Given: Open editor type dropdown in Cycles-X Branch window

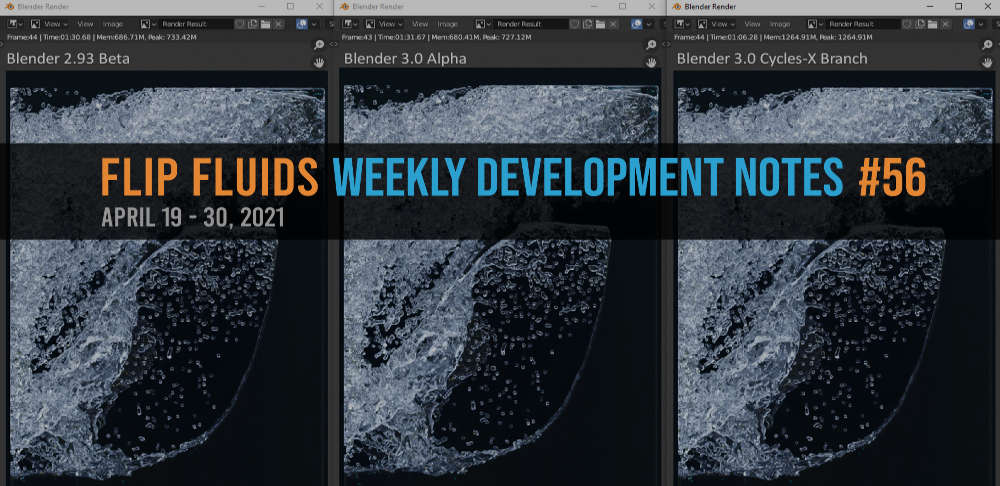Looking at the screenshot, I should tap(681, 24).
